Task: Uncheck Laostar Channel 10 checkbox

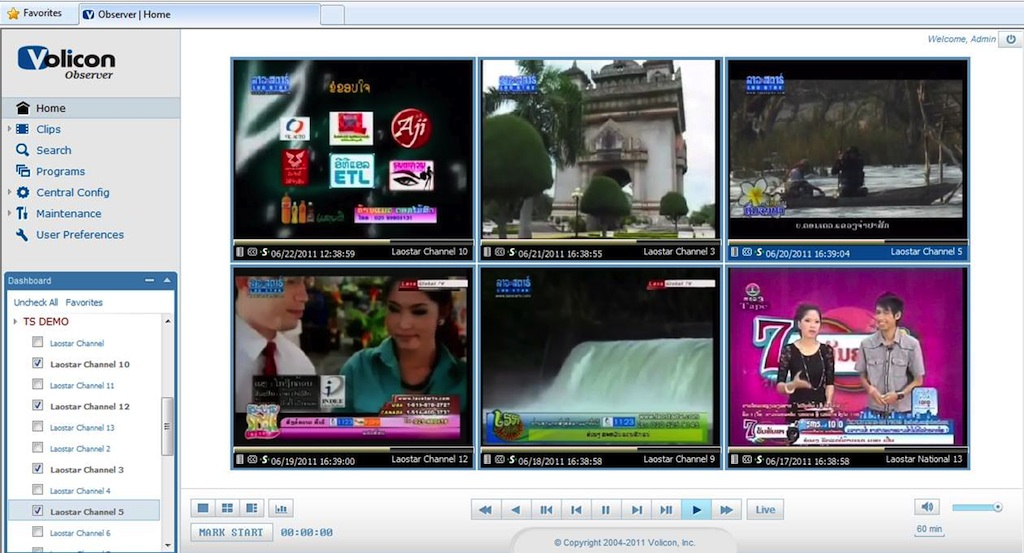Action: click(38, 363)
